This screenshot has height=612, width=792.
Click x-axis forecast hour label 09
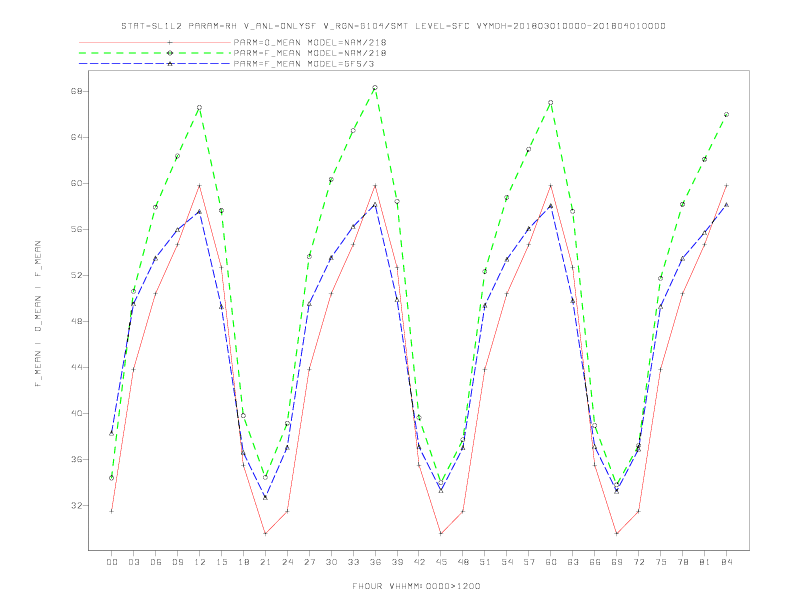[x=177, y=562]
